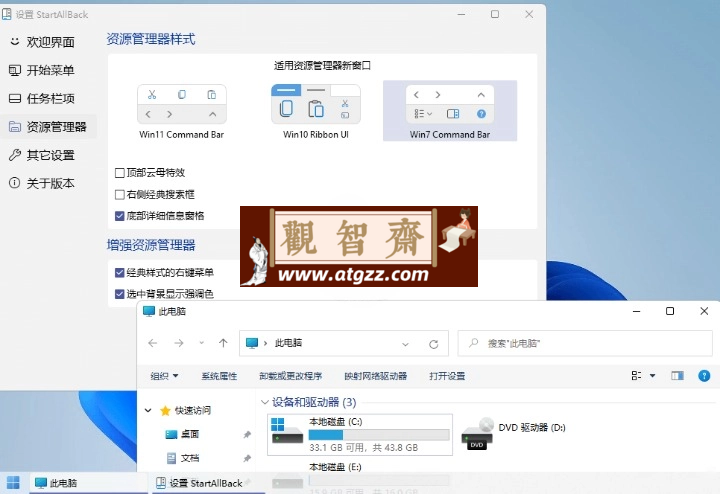Screen dimensions: 720x494
Task: Click the change view icon in Explorer
Action: pyautogui.click(x=636, y=376)
